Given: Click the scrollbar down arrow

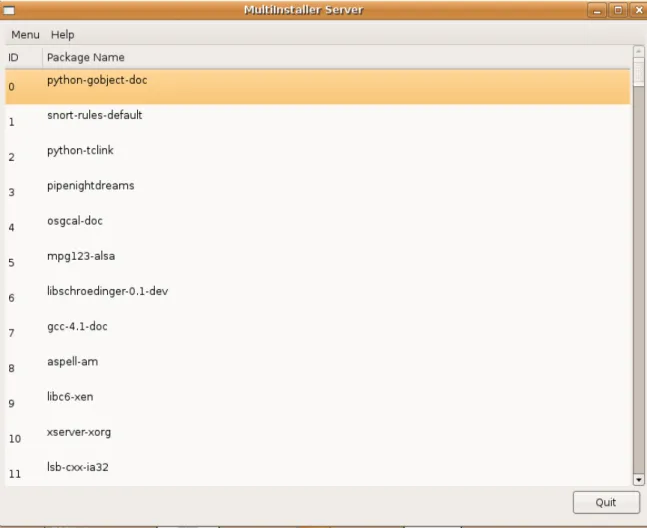Looking at the screenshot, I should tap(639, 480).
